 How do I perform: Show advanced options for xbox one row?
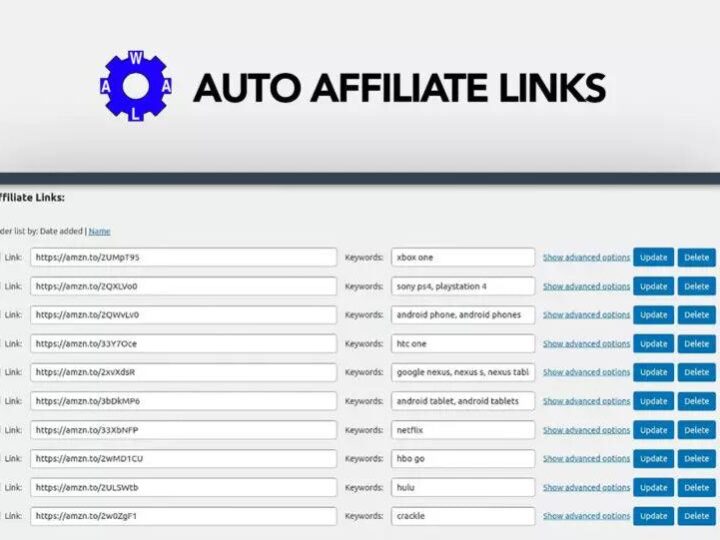coord(586,257)
